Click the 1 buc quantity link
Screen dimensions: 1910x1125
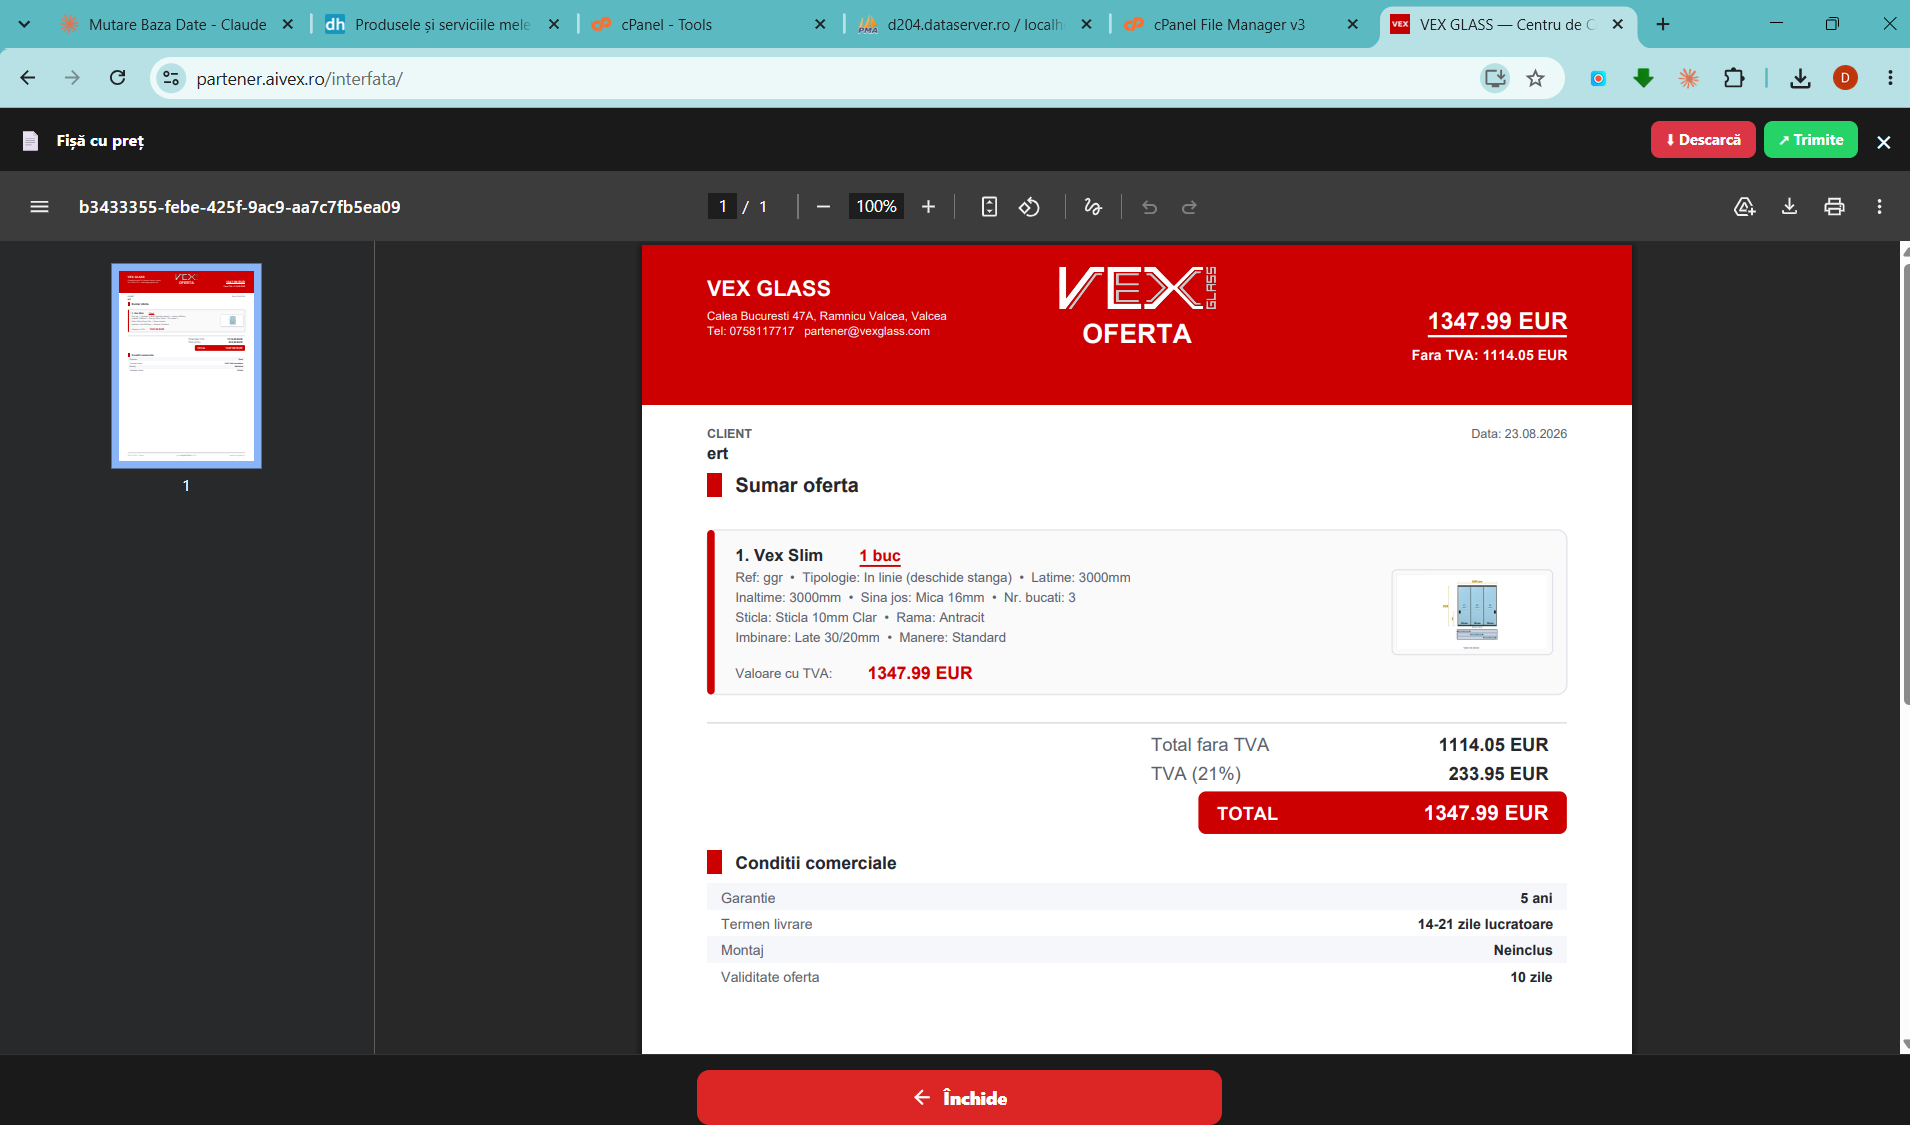(880, 556)
